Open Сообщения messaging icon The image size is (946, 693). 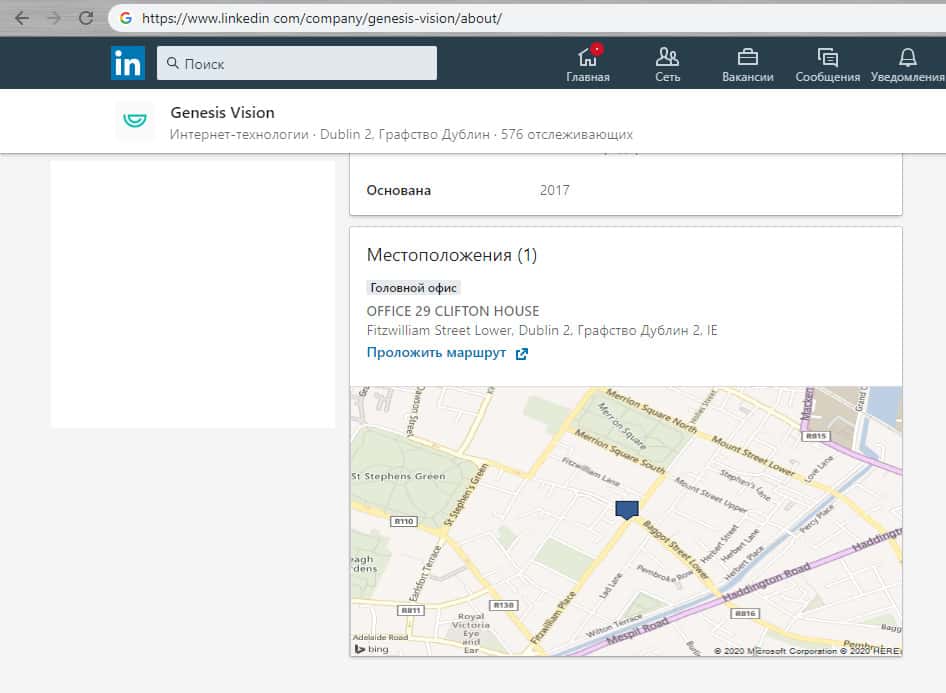(827, 56)
